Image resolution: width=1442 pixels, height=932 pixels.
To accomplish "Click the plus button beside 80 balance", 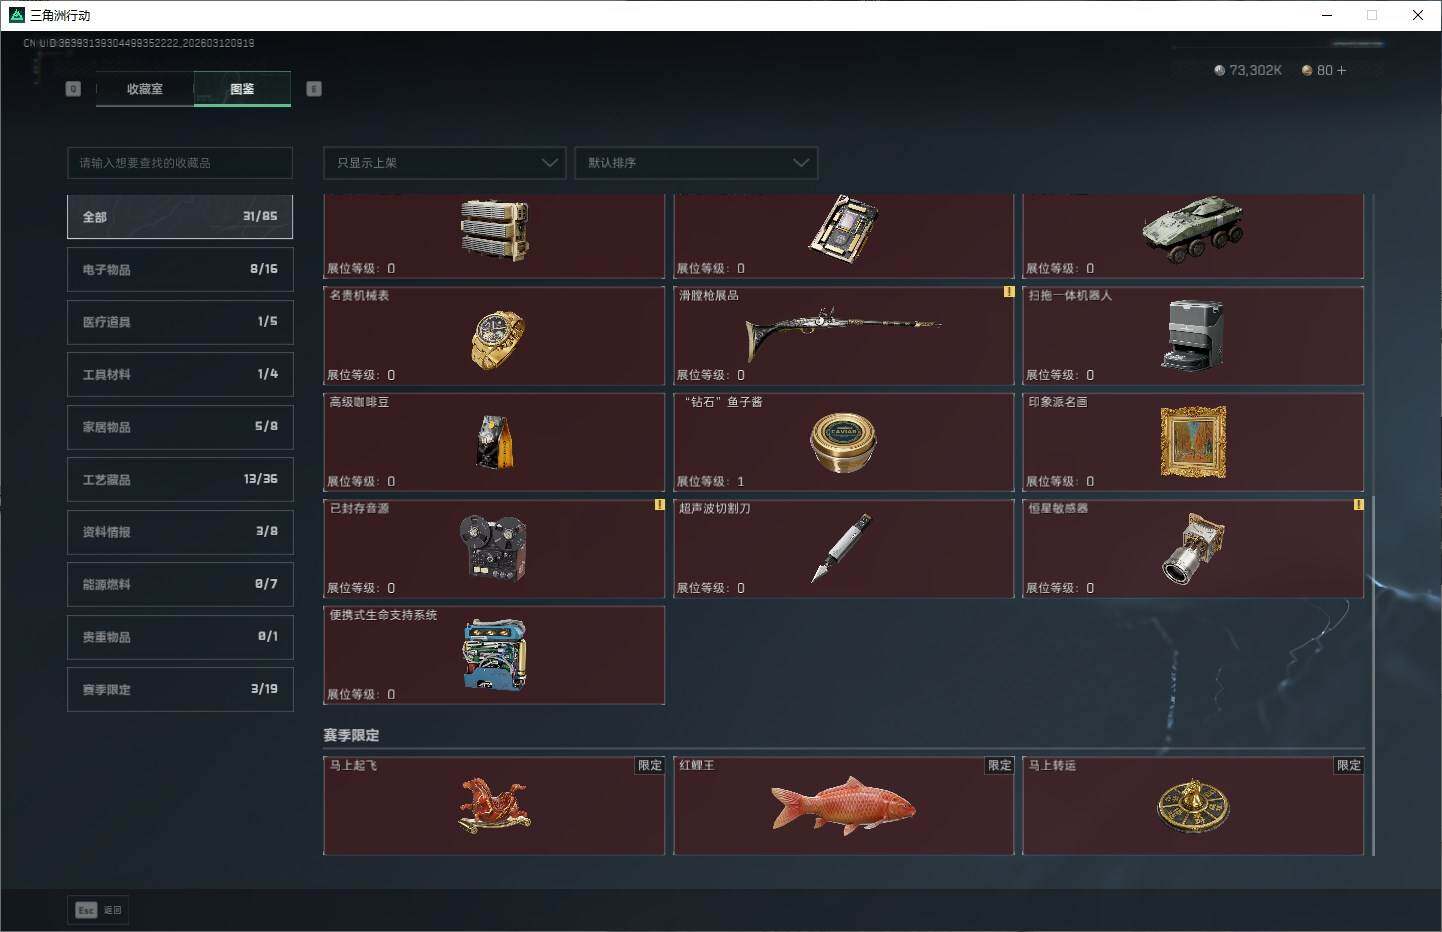I will click(1341, 71).
